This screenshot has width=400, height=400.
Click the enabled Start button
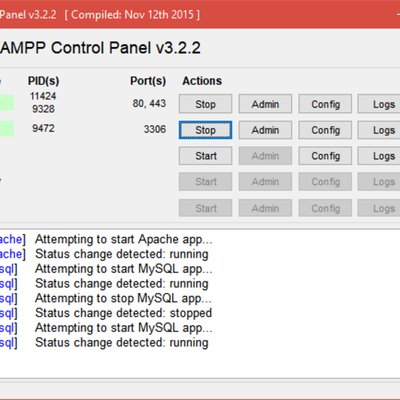point(205,156)
